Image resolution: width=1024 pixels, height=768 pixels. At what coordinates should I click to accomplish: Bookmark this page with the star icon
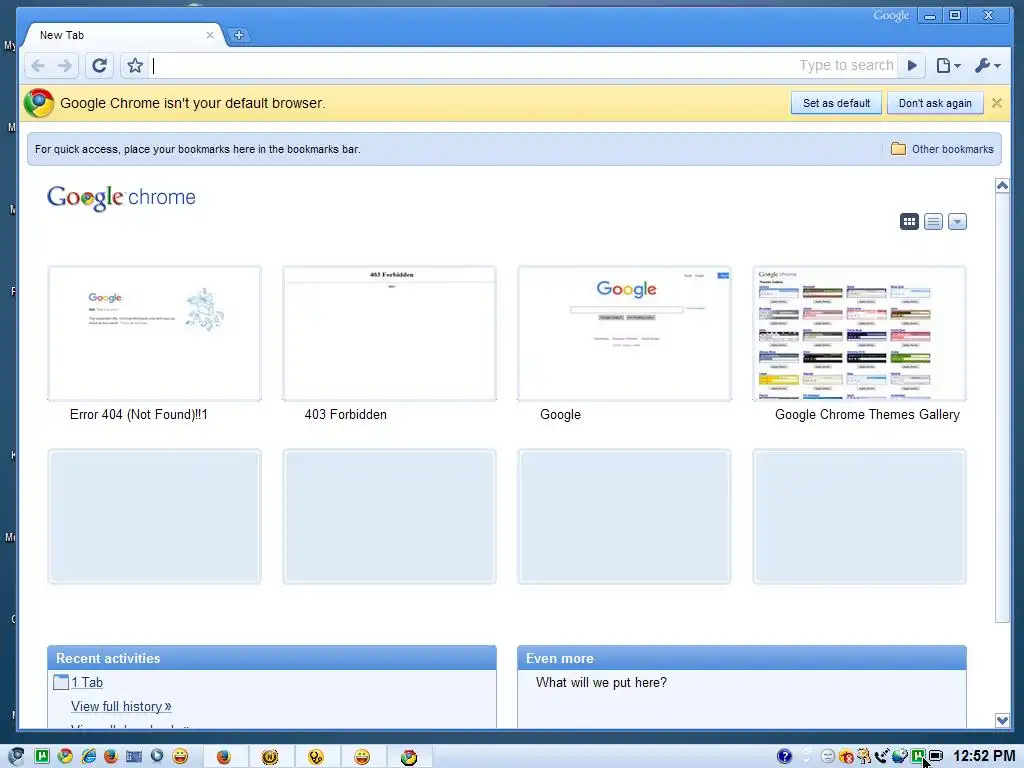point(135,65)
